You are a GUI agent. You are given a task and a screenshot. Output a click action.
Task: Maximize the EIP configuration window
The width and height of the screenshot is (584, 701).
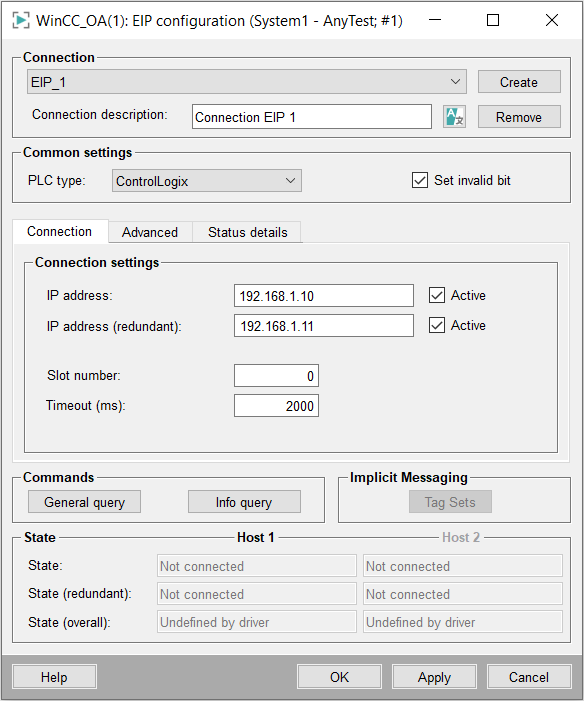[493, 20]
